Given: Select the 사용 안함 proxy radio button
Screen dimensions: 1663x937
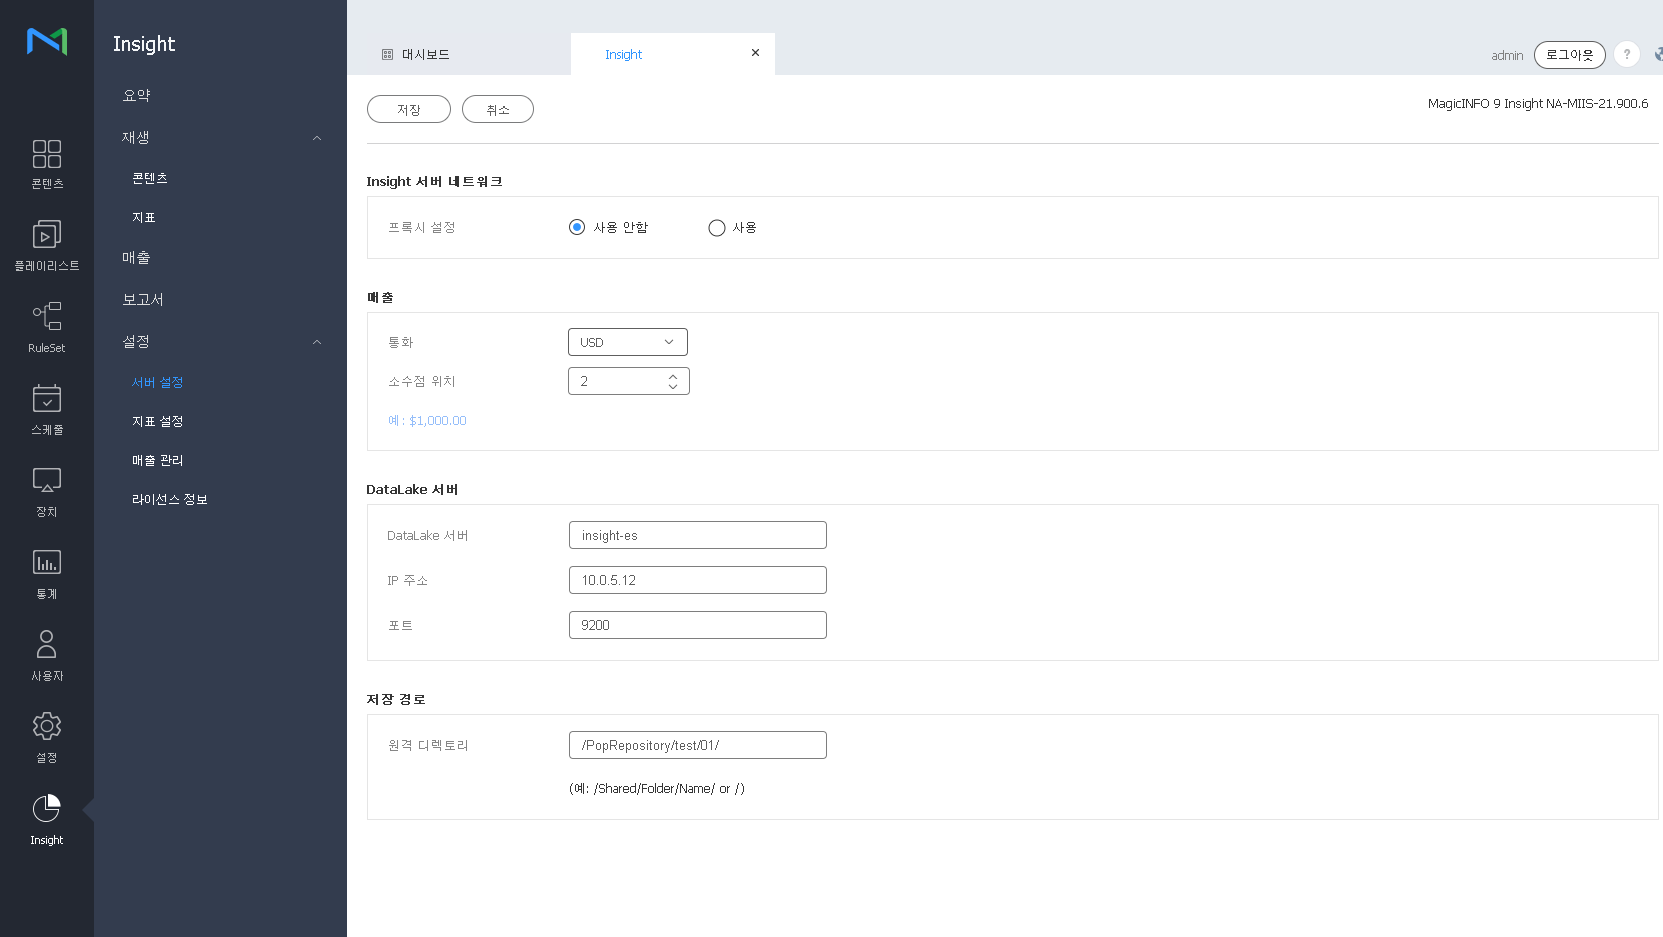Looking at the screenshot, I should pos(577,228).
